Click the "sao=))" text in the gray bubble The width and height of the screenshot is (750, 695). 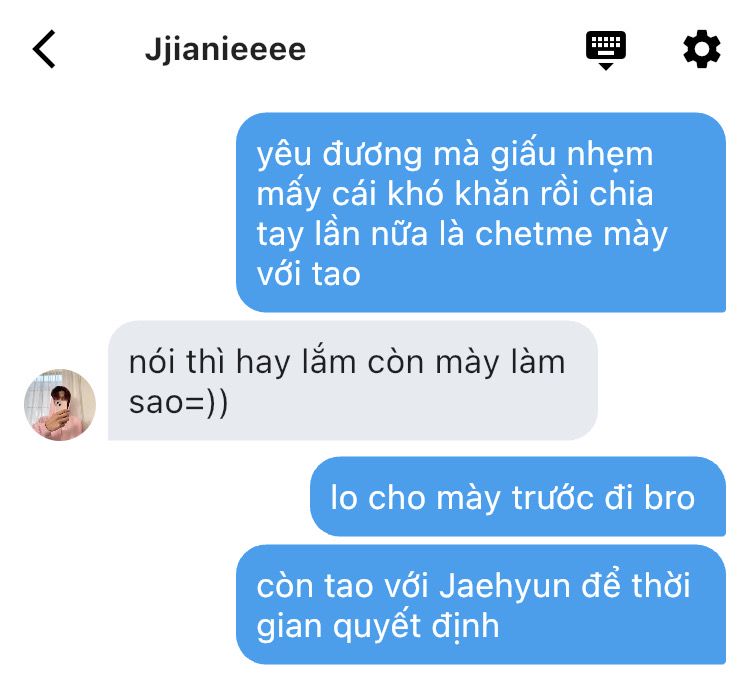tap(178, 402)
